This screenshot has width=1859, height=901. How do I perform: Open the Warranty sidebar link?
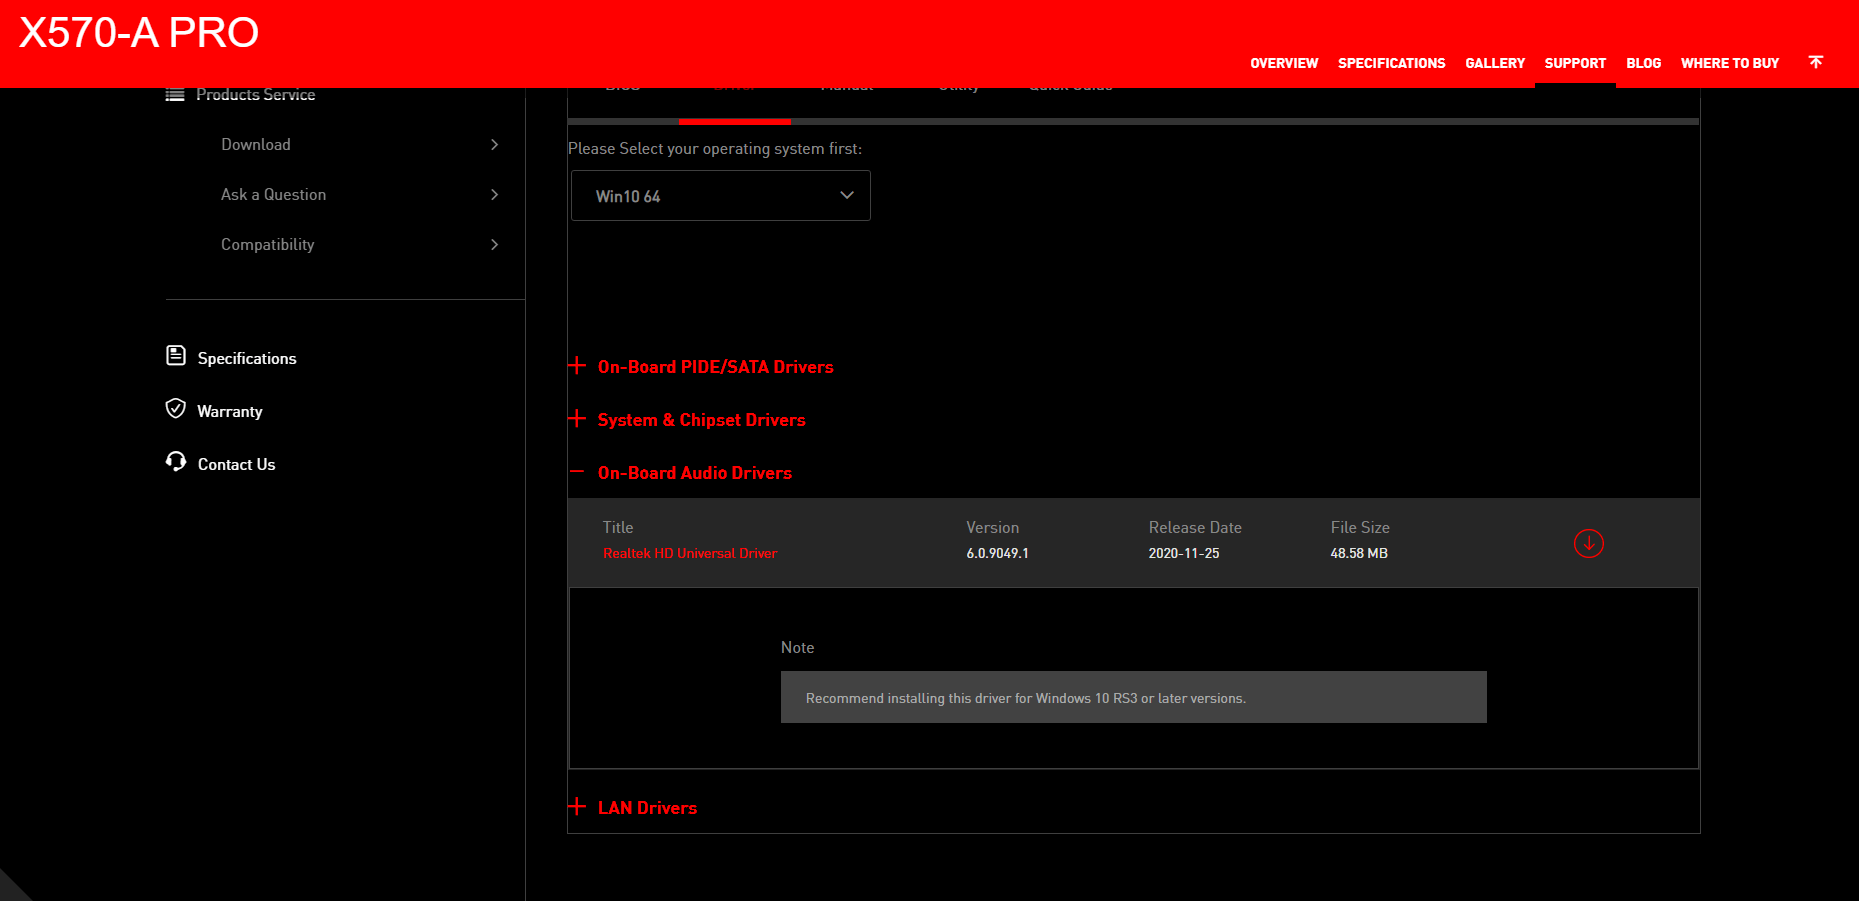point(230,412)
